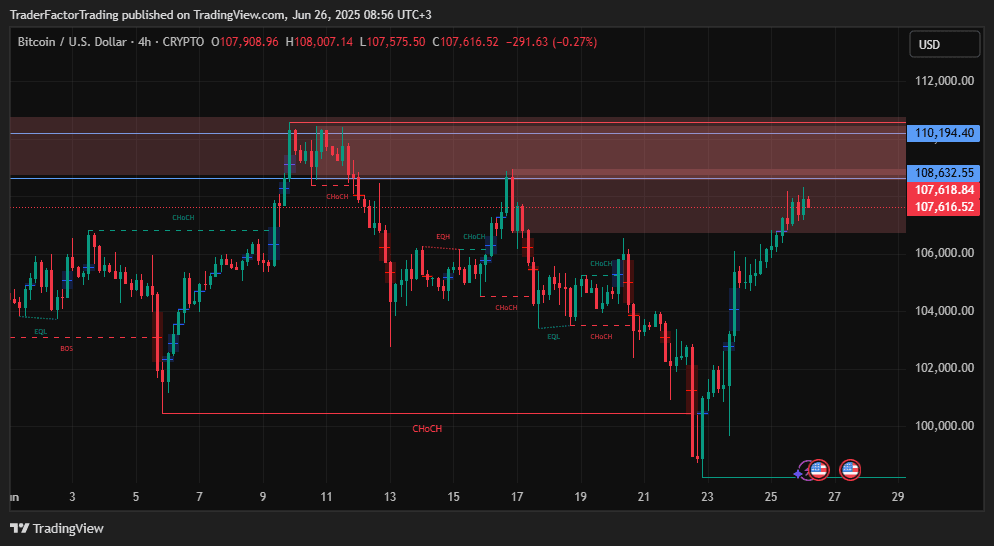Click the large red CHoCH label below the long red line

coord(427,429)
